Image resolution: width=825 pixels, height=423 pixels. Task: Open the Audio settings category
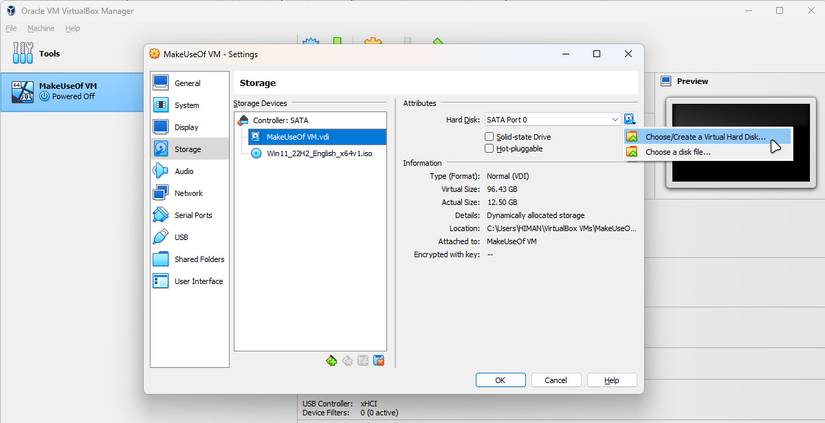[x=189, y=171]
